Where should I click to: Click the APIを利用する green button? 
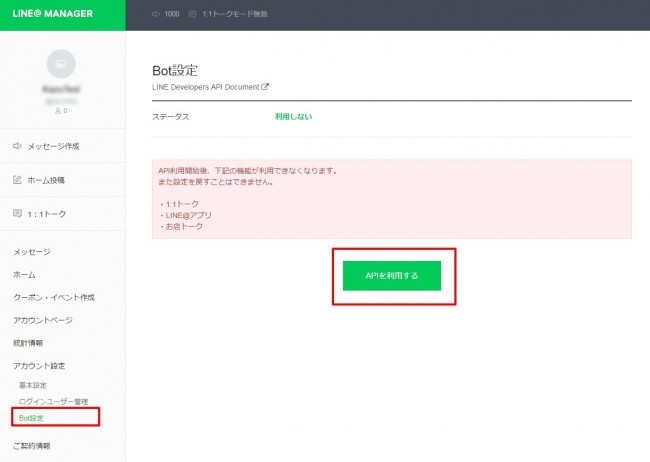click(392, 276)
